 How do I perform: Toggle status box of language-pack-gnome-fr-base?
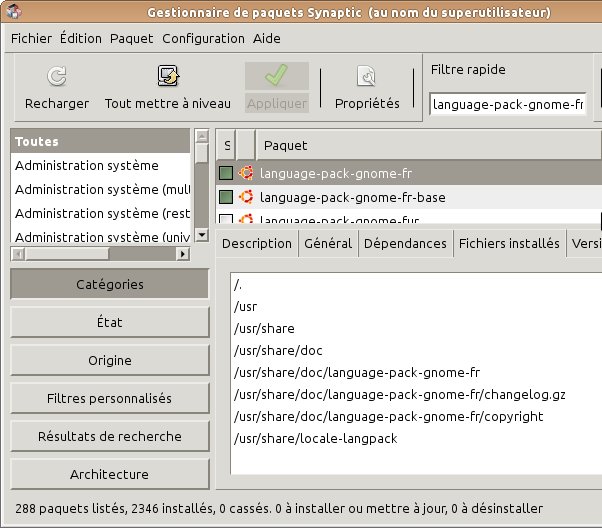pyautogui.click(x=226, y=197)
